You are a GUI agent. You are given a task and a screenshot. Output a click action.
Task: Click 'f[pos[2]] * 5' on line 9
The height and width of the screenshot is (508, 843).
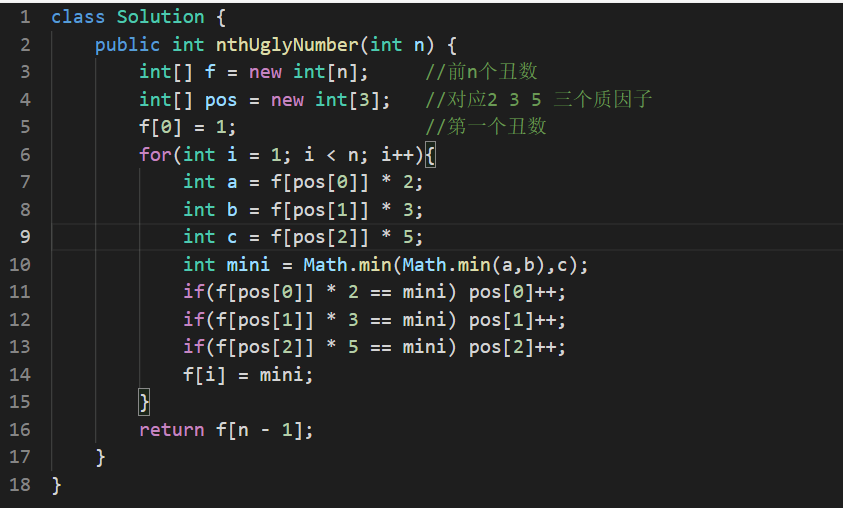342,237
